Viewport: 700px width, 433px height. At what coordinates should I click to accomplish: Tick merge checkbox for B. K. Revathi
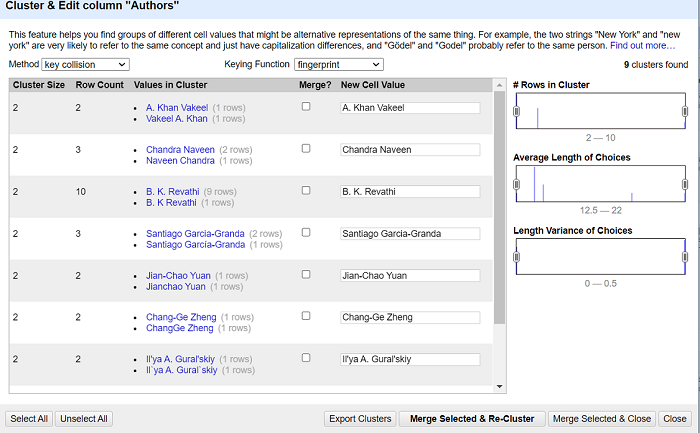(306, 190)
